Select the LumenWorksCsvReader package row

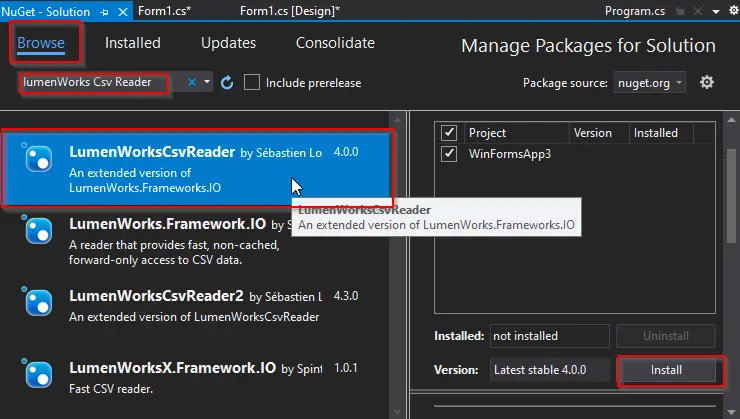[x=196, y=169]
